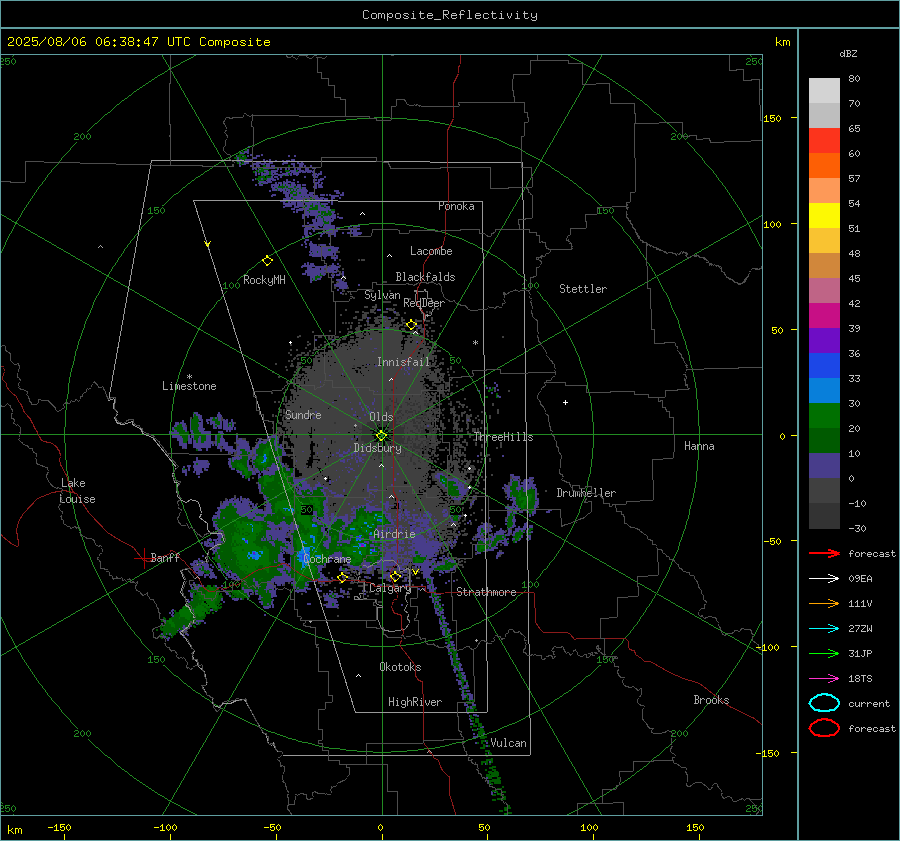Click the dBZ legend heading

848,53
